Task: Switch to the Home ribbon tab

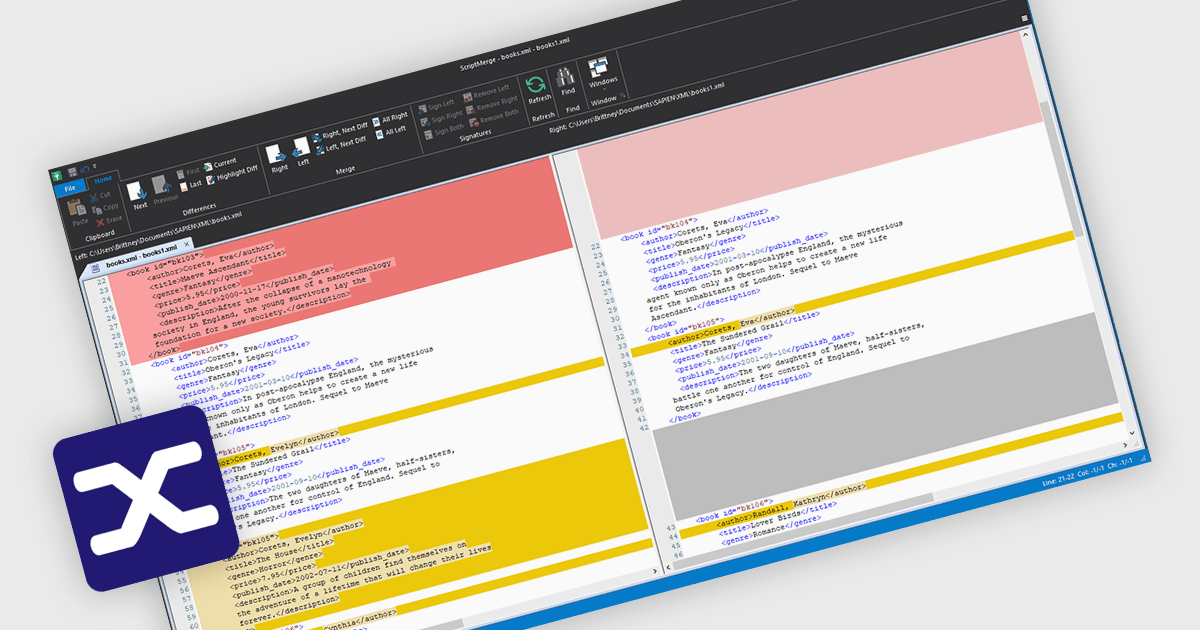Action: click(x=104, y=179)
